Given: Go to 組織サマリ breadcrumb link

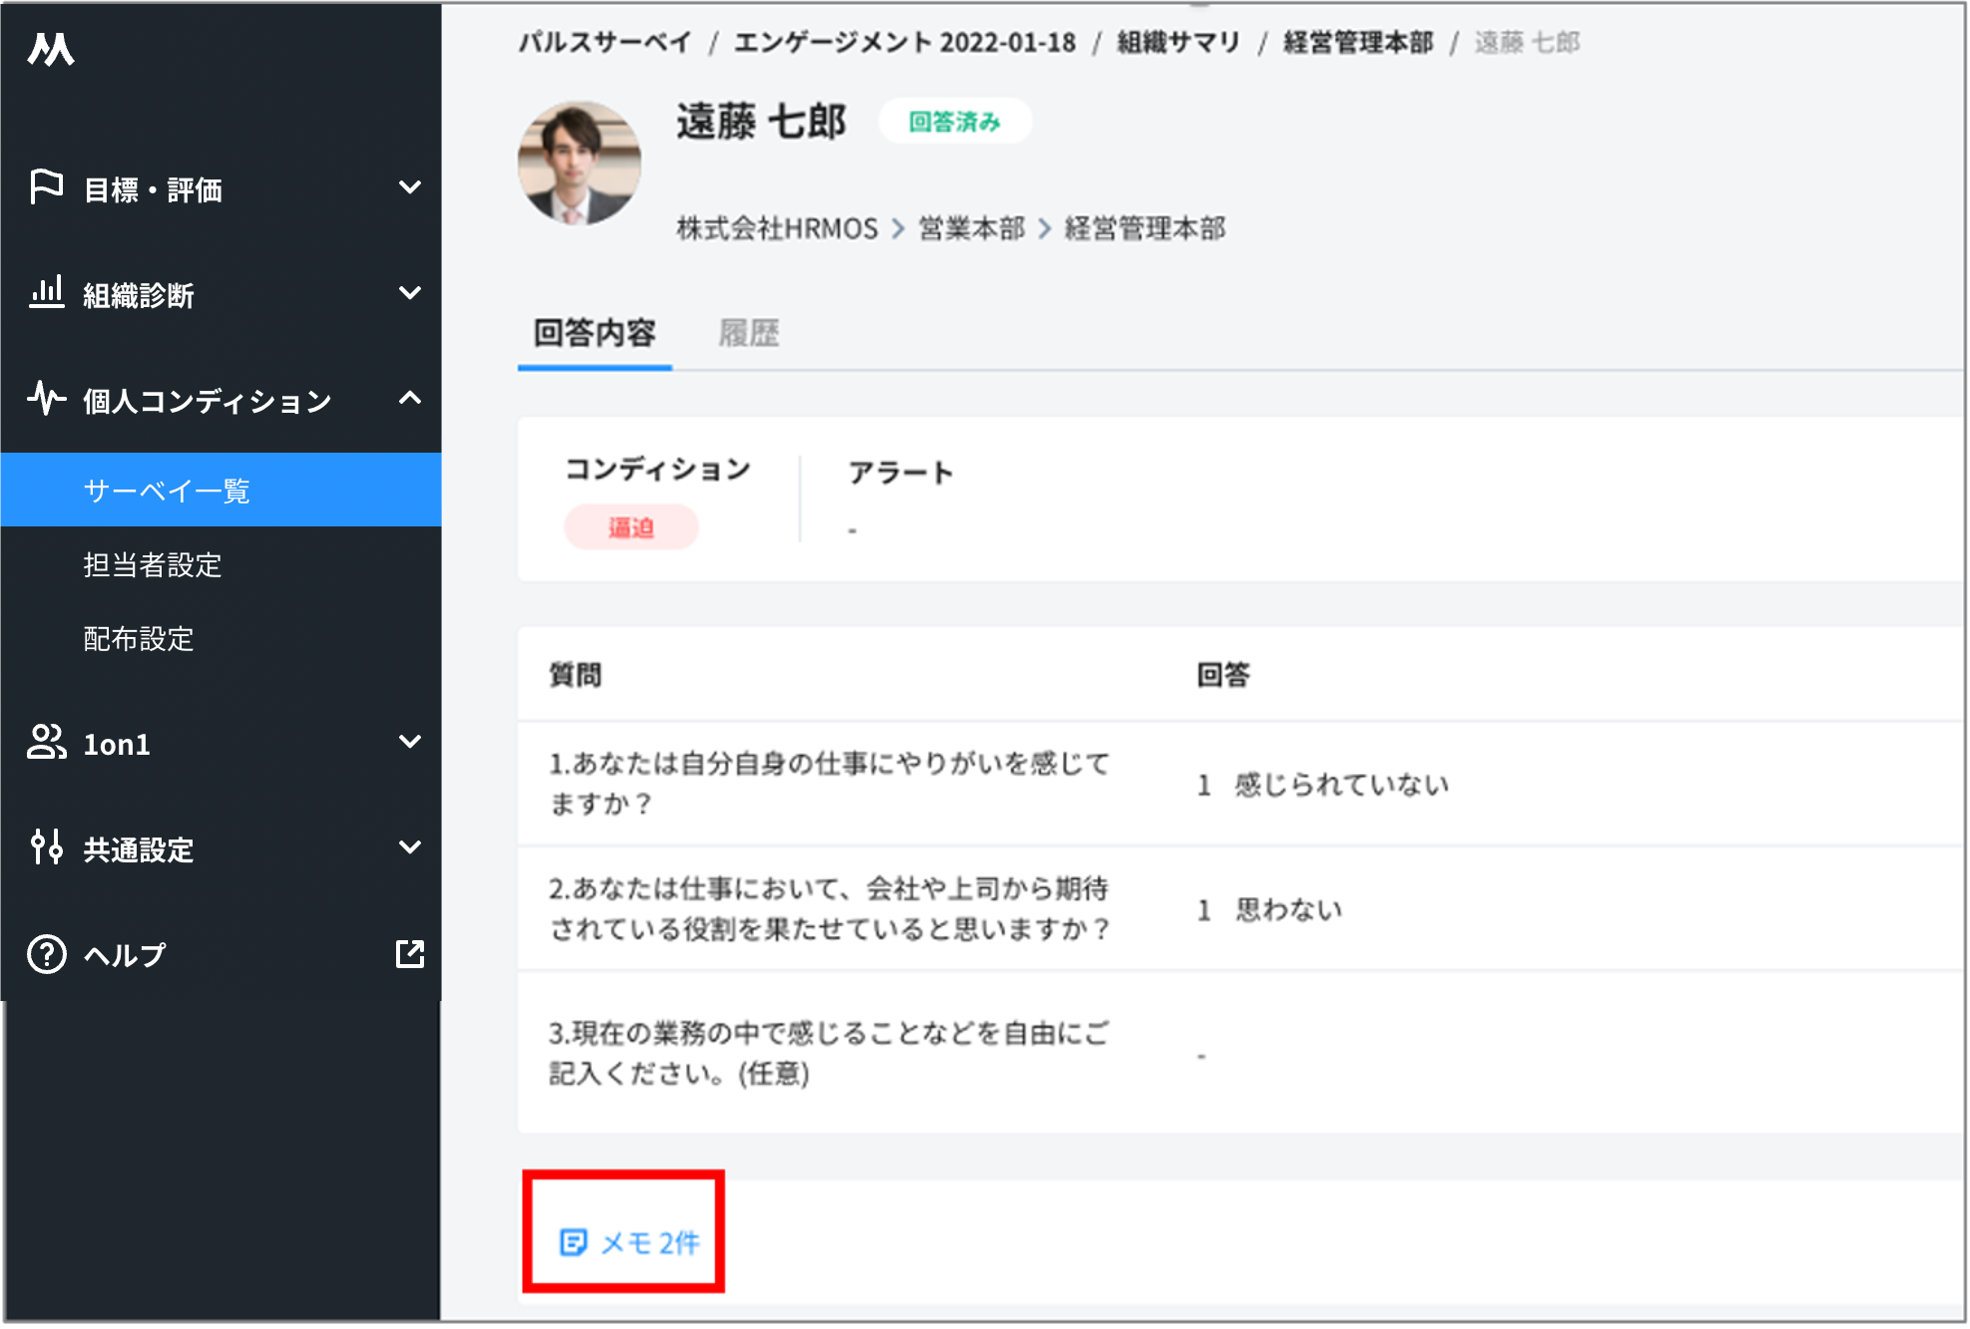Looking at the screenshot, I should [1178, 43].
